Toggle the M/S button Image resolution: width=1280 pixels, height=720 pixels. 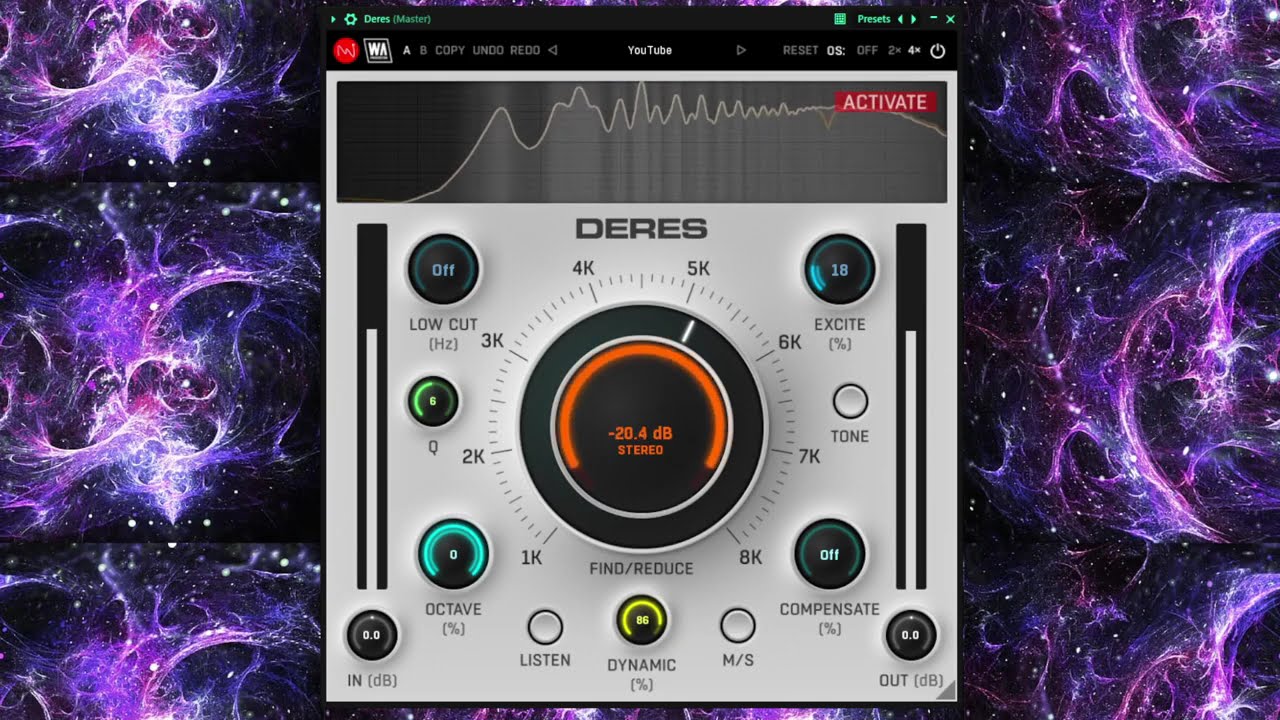738,625
